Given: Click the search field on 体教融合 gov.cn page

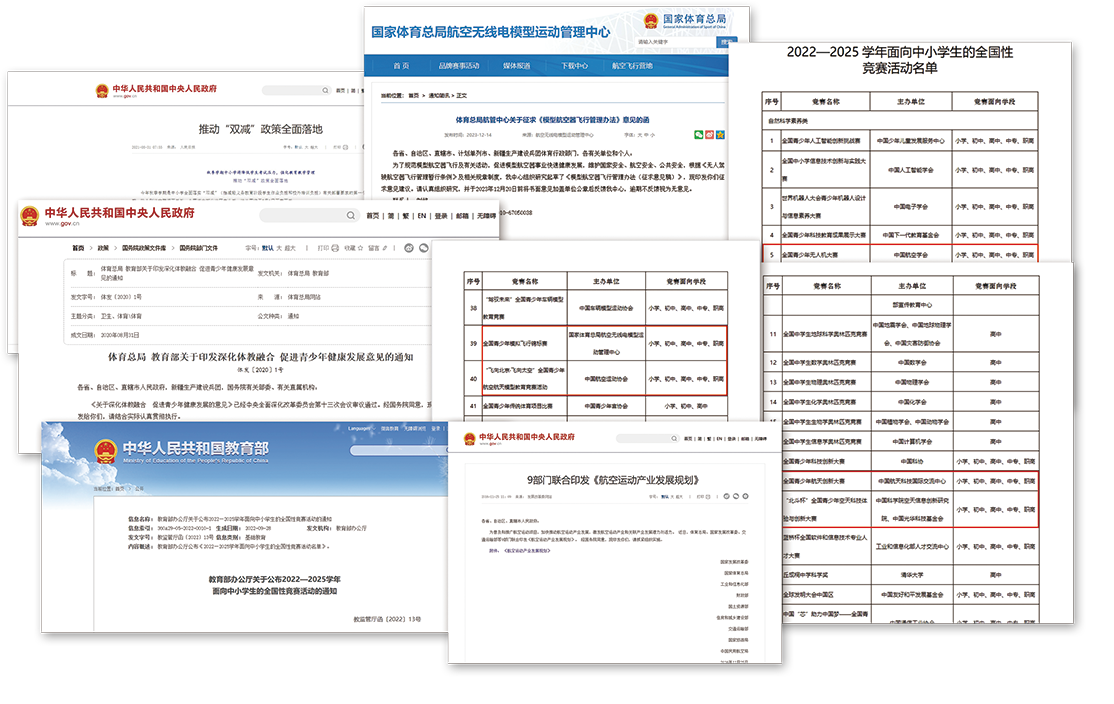Looking at the screenshot, I should (x=310, y=215).
